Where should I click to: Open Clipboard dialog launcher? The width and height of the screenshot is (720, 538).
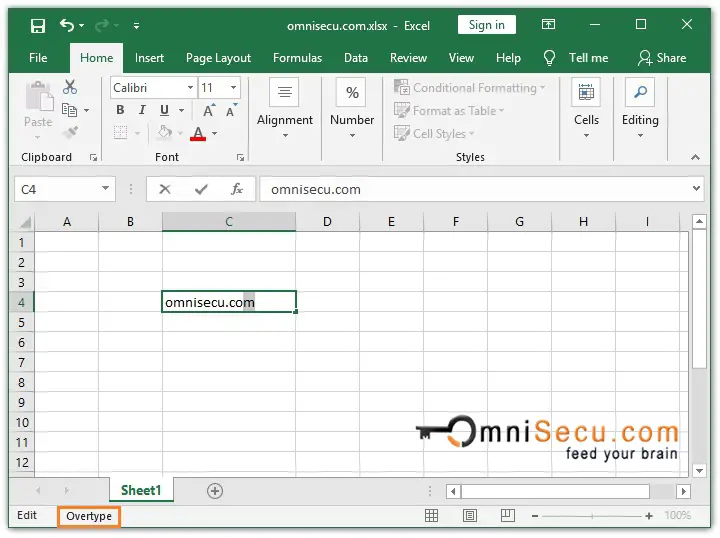tap(94, 158)
